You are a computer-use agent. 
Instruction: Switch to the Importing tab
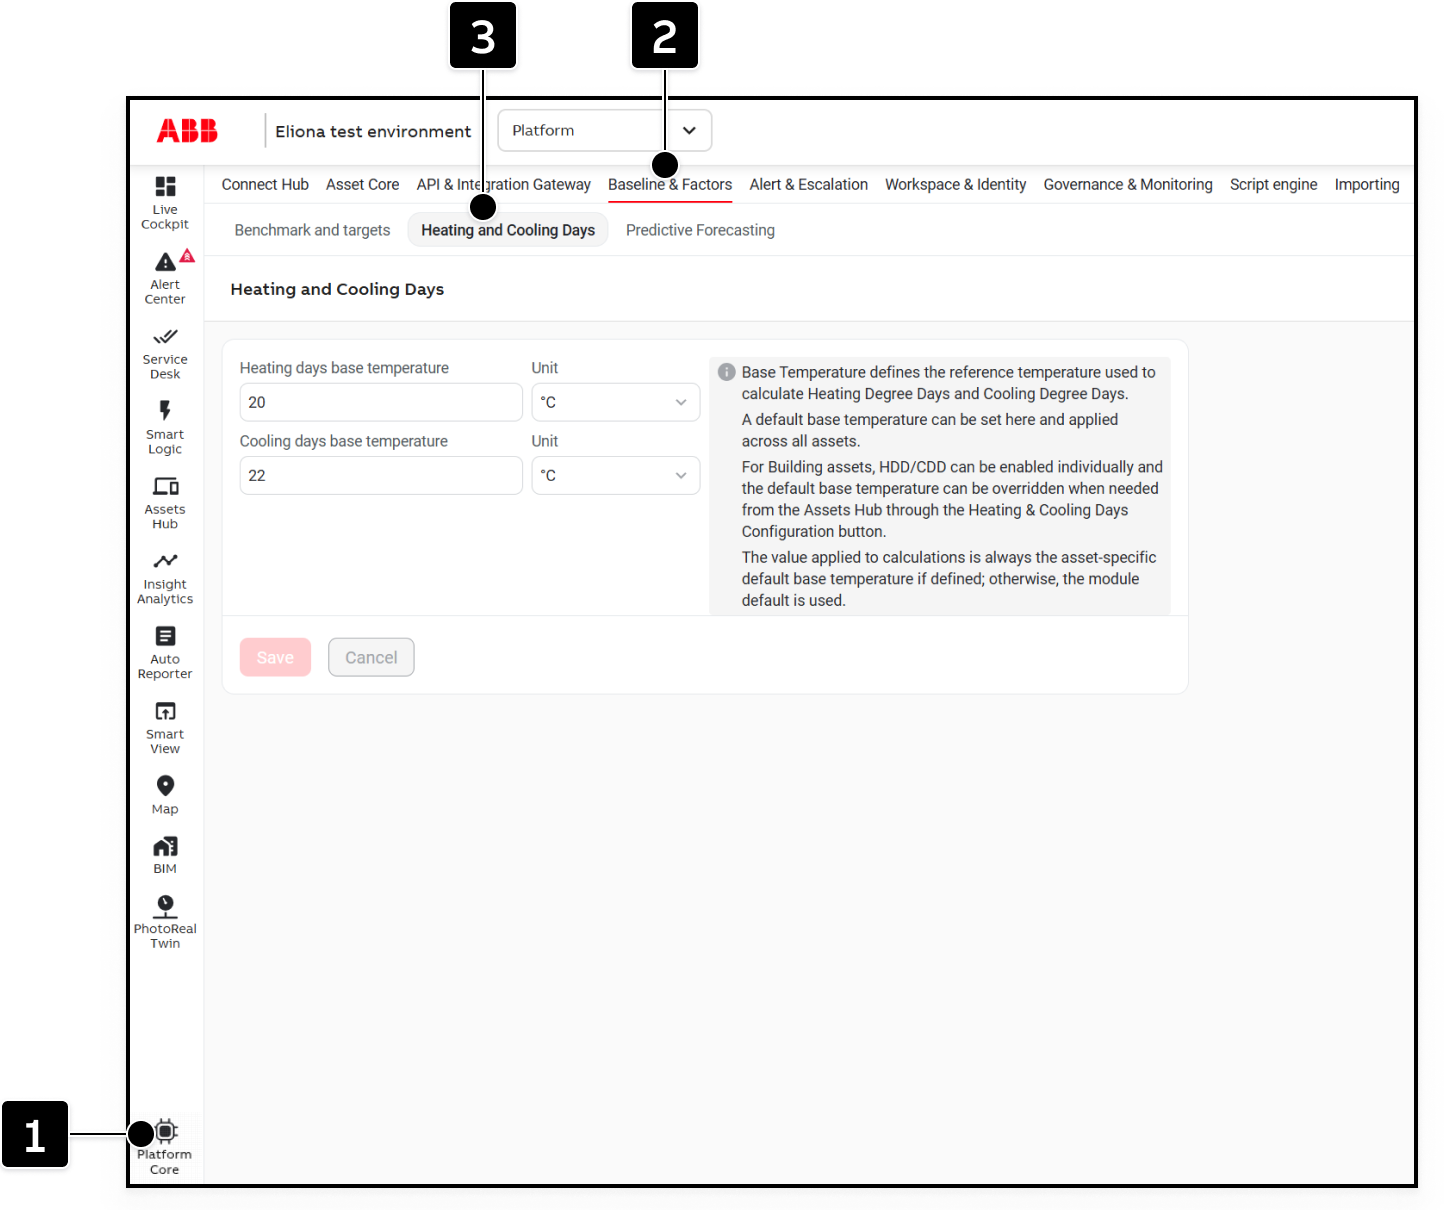pyautogui.click(x=1367, y=184)
